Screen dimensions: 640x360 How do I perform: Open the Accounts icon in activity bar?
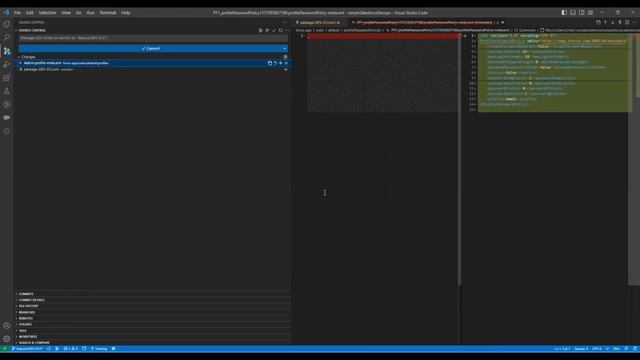pos(7,326)
